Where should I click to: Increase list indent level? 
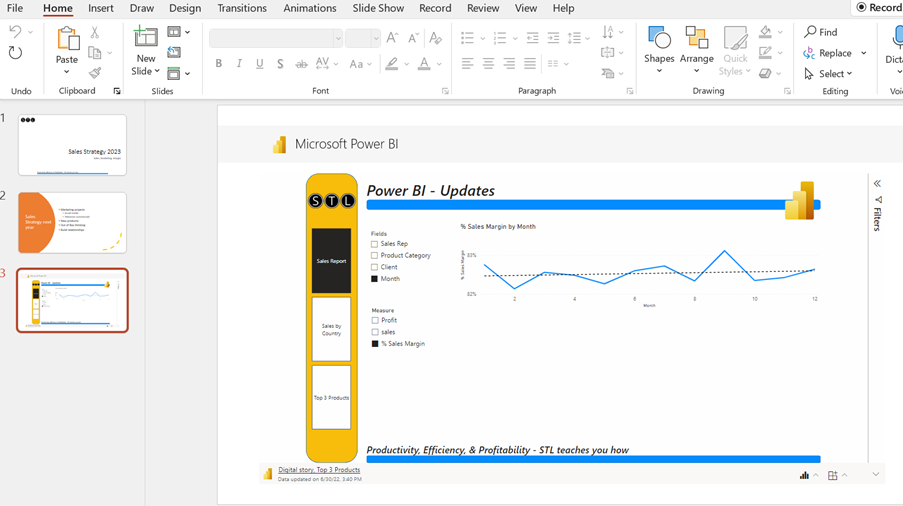pos(553,38)
